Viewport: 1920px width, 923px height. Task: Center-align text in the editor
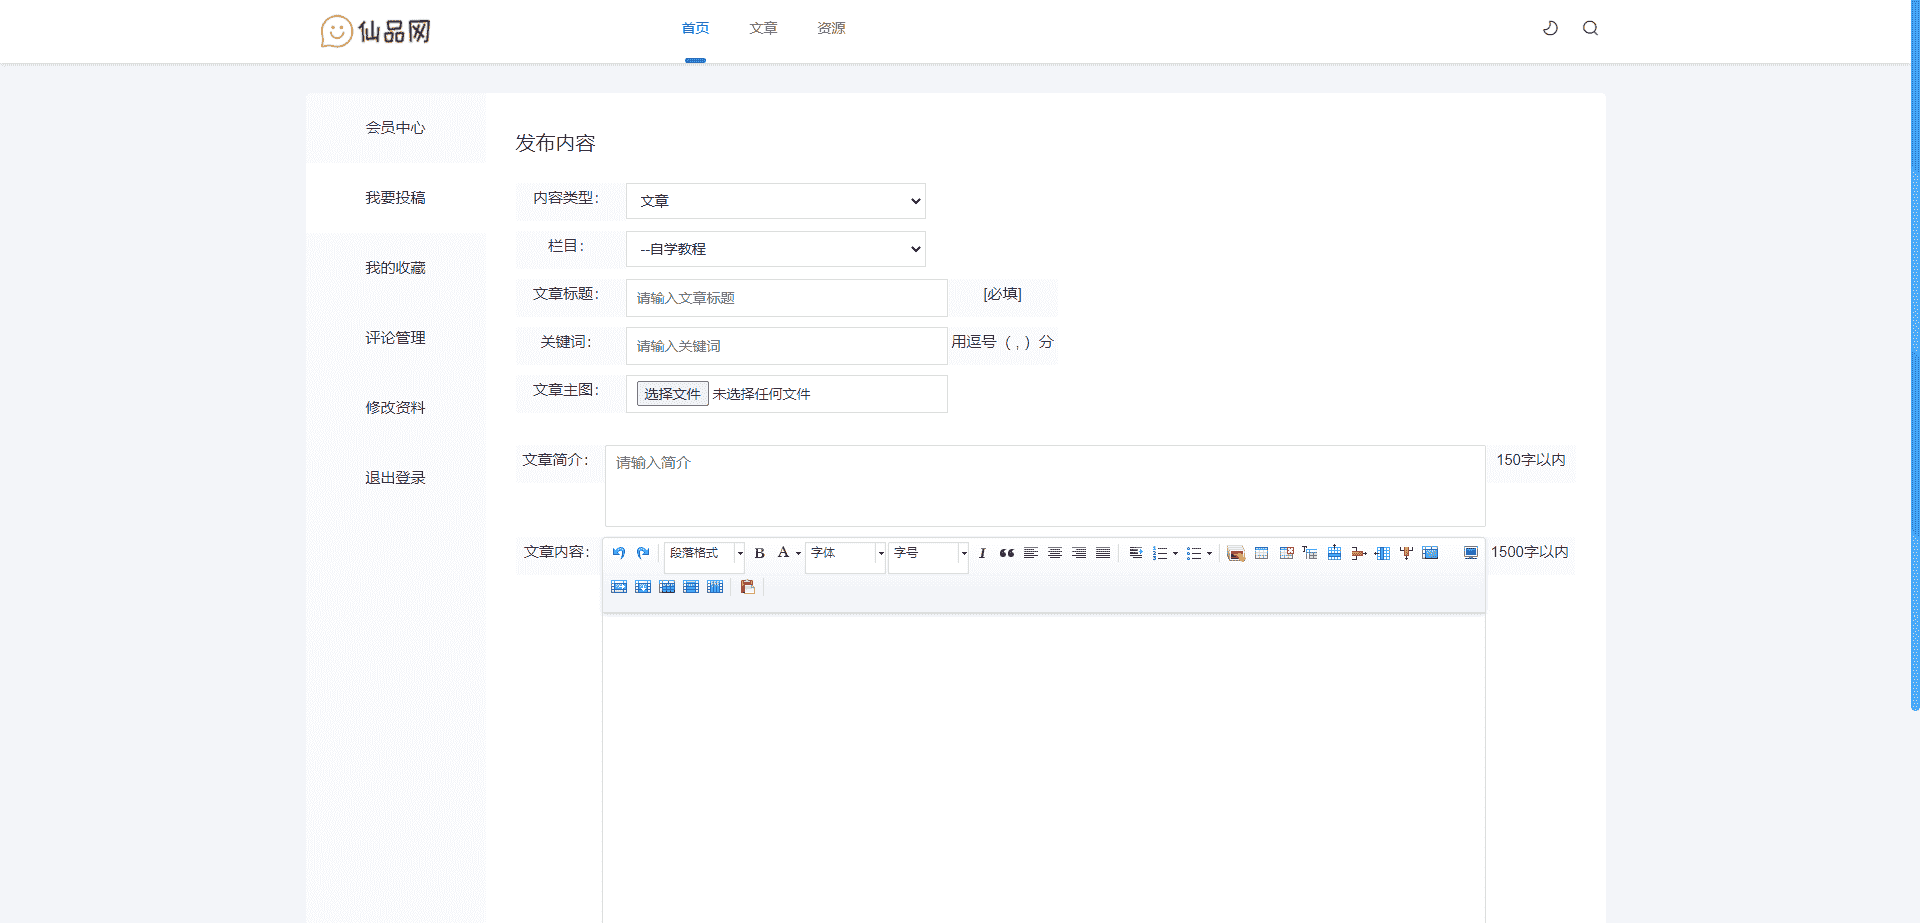pos(1055,553)
